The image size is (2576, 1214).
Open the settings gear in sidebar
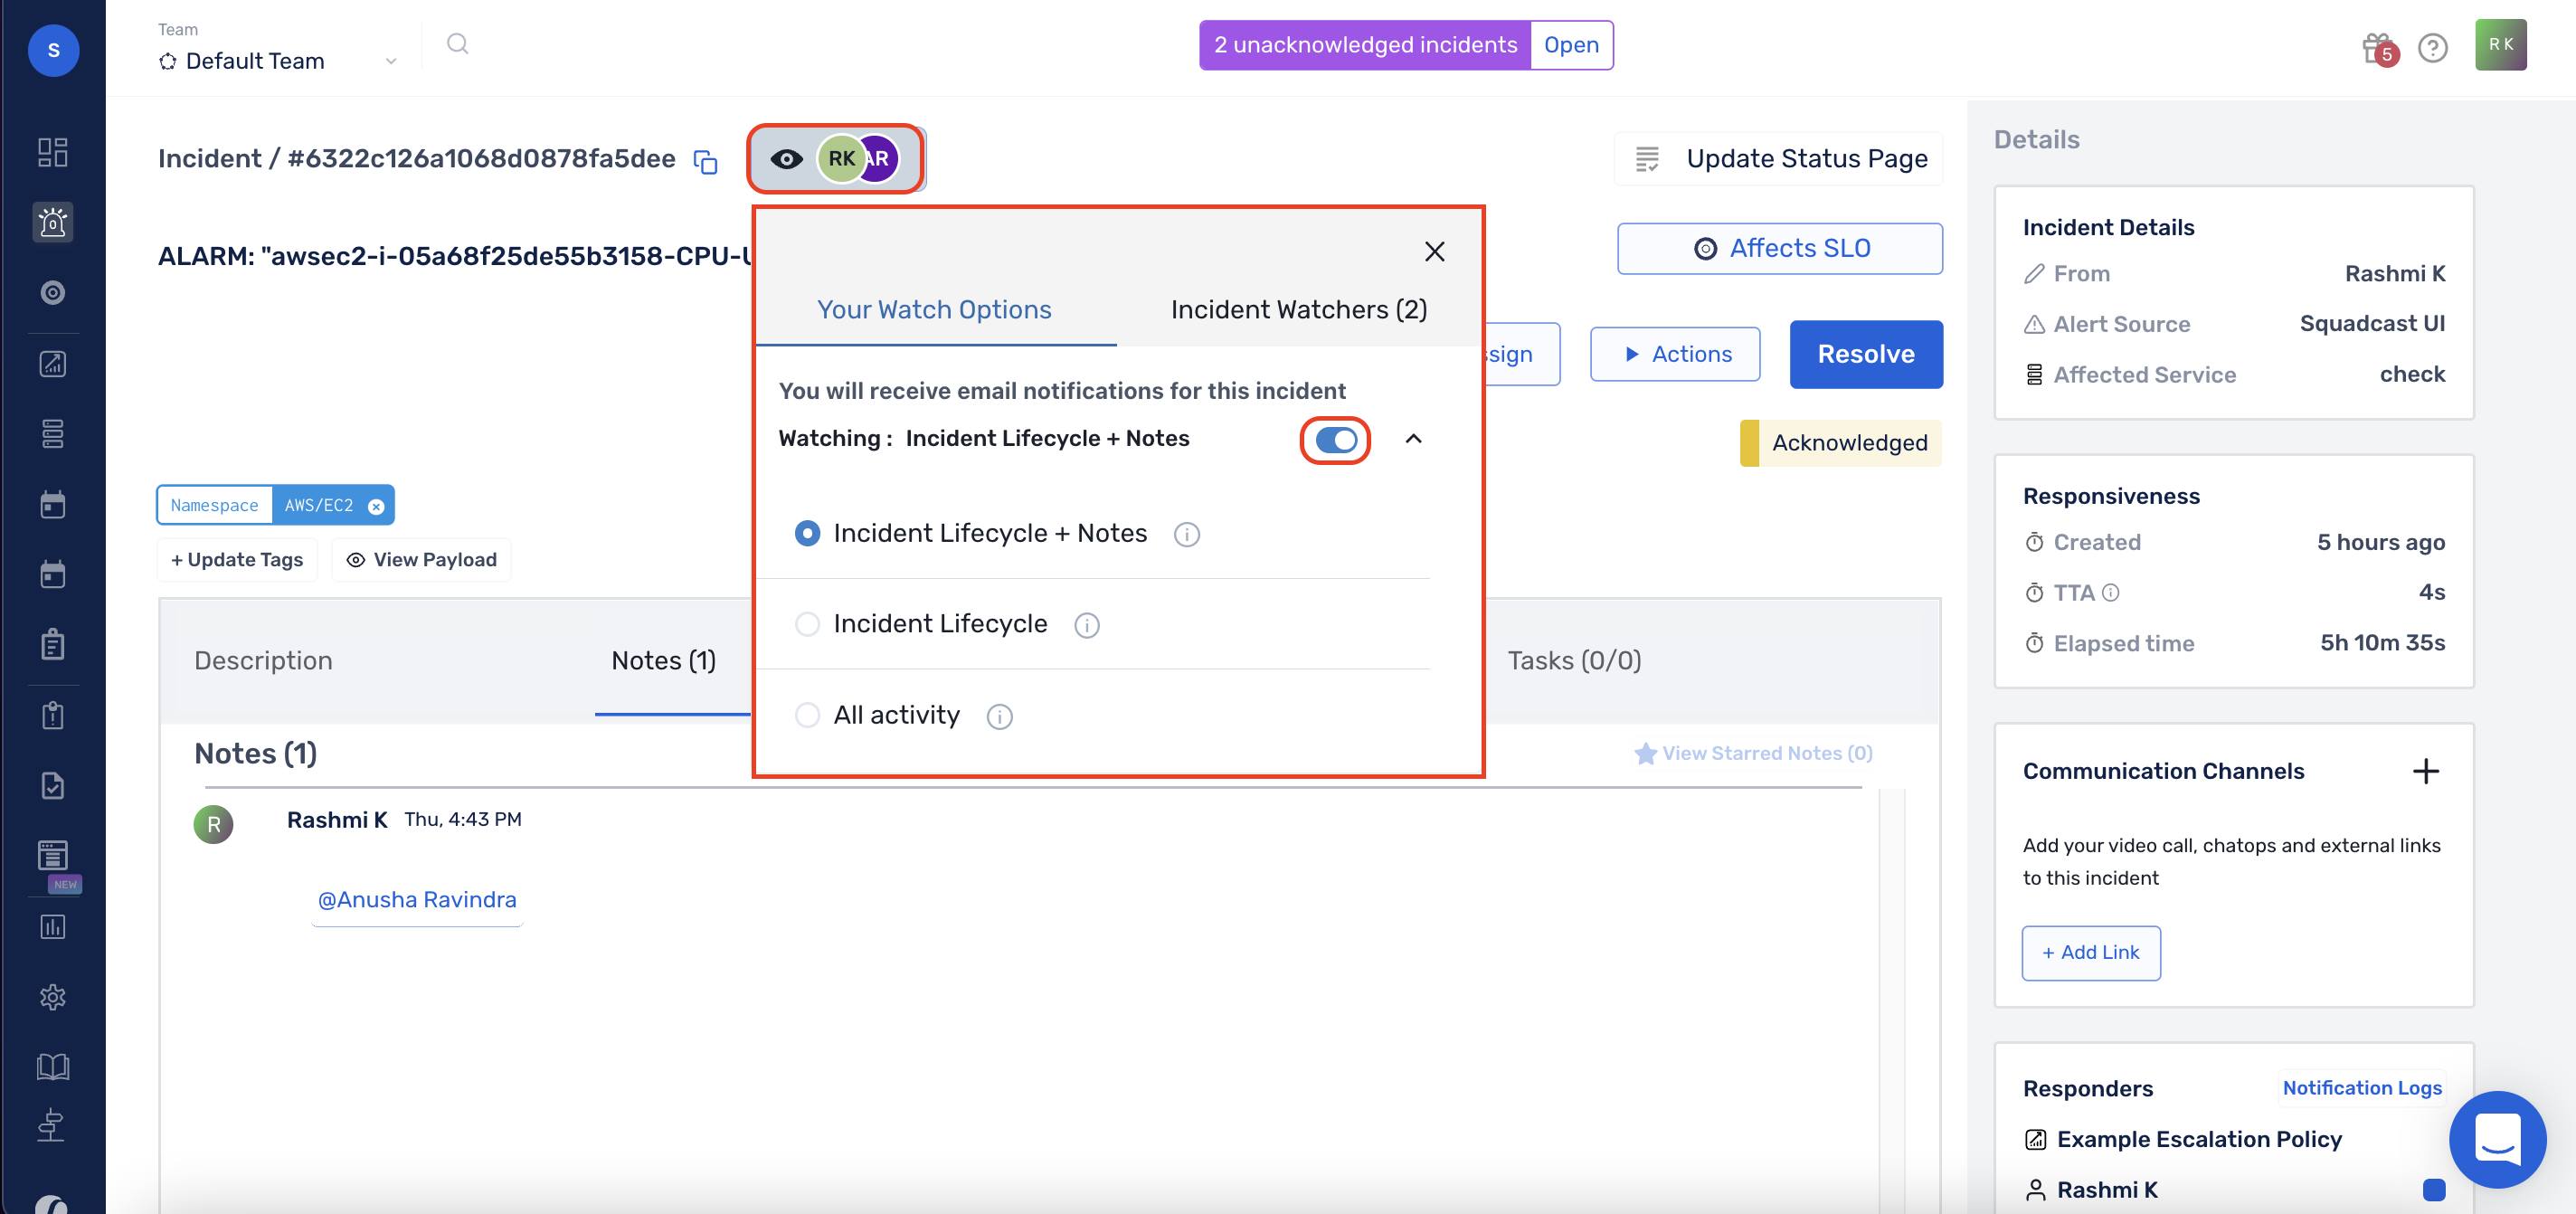53,996
